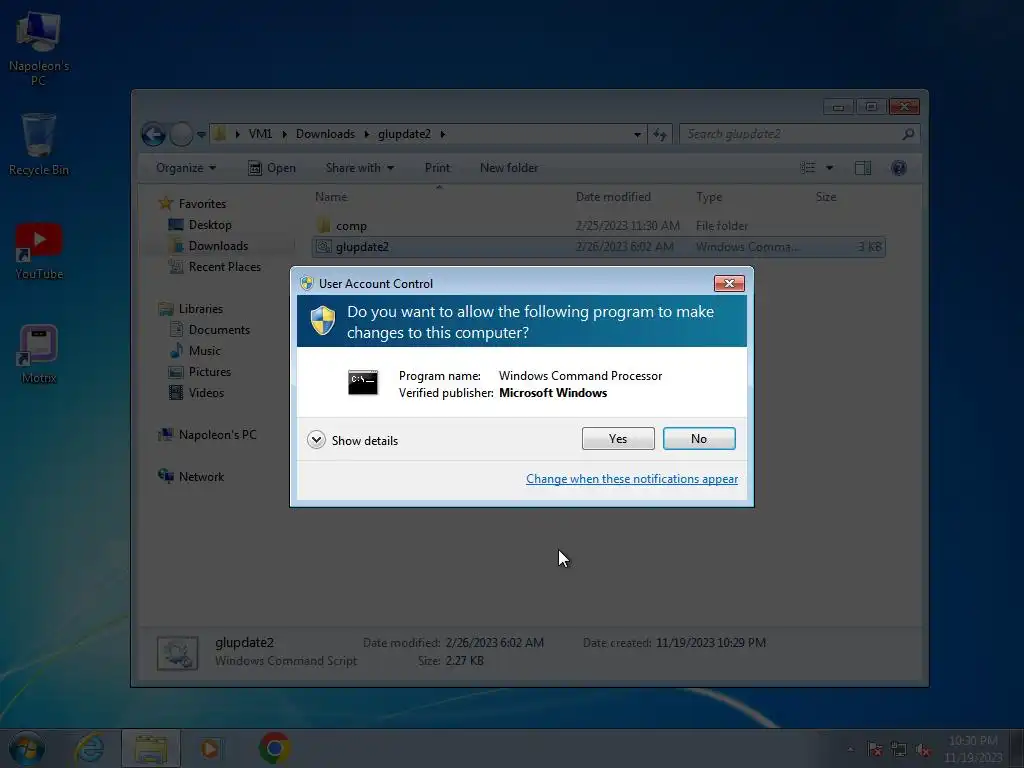Click search magnifier icon in Explorer
This screenshot has height=768, width=1024.
tap(908, 134)
